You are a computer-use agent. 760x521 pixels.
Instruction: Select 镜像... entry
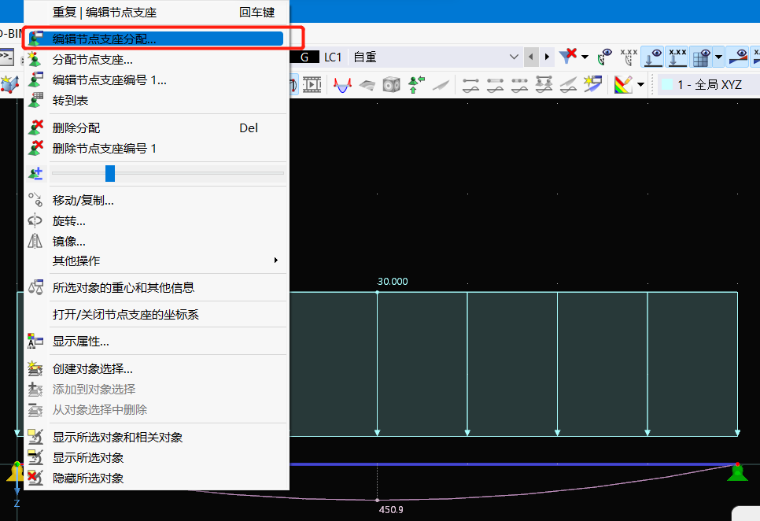157,241
